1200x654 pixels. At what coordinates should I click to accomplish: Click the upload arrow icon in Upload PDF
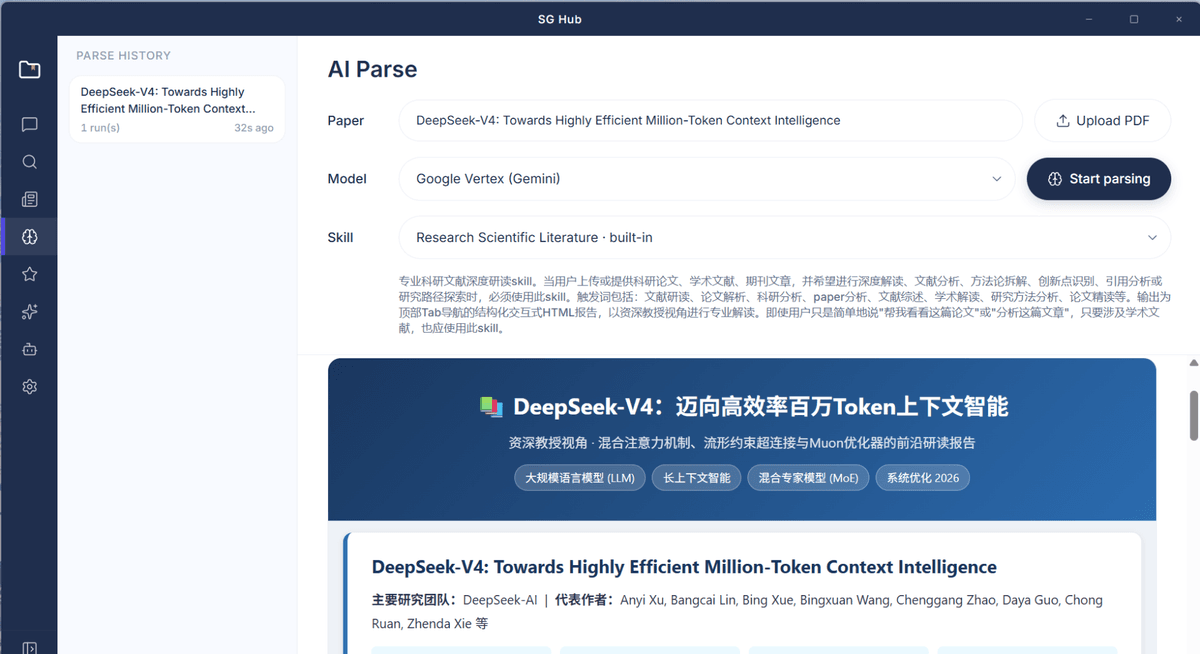[1063, 121]
